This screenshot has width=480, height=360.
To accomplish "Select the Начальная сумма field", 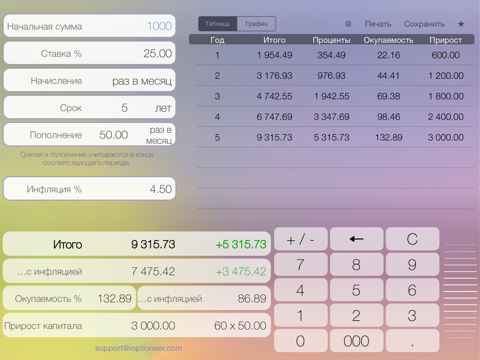I will click(x=89, y=26).
